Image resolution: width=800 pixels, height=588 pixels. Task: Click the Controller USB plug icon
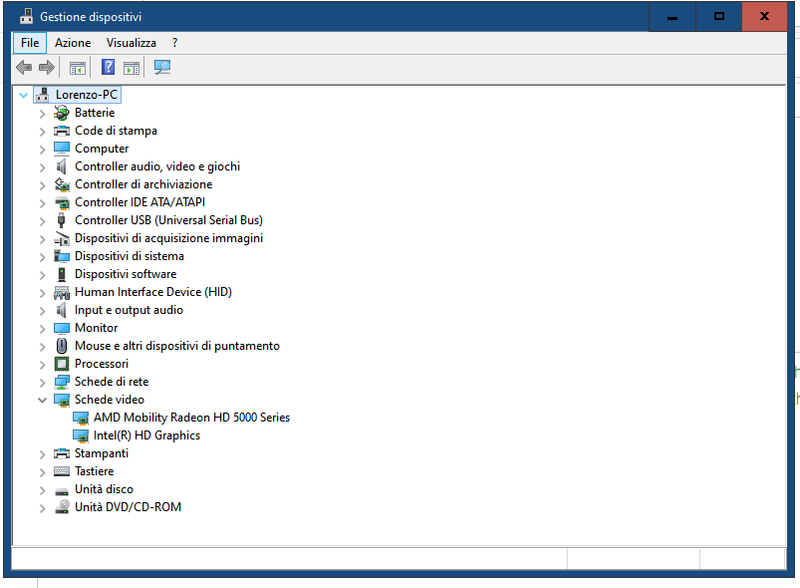62,220
